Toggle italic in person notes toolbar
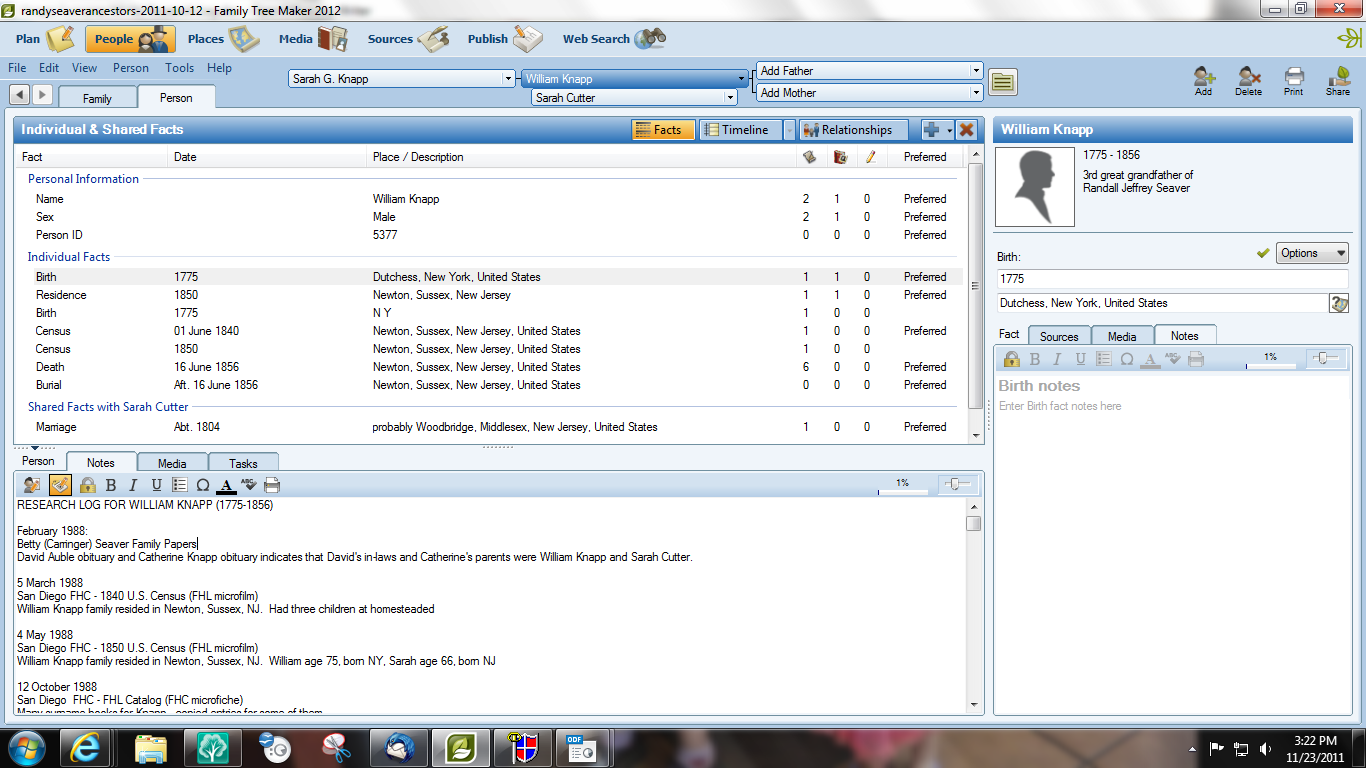The width and height of the screenshot is (1366, 768). point(134,485)
